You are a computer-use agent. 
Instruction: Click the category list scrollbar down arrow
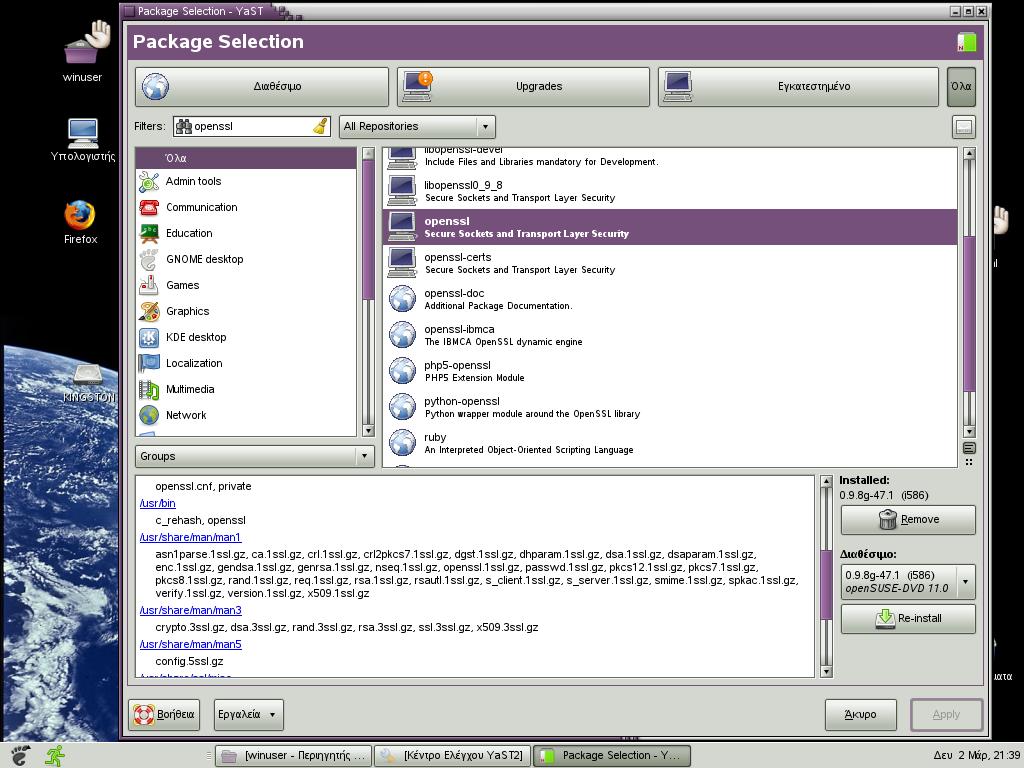(x=368, y=431)
